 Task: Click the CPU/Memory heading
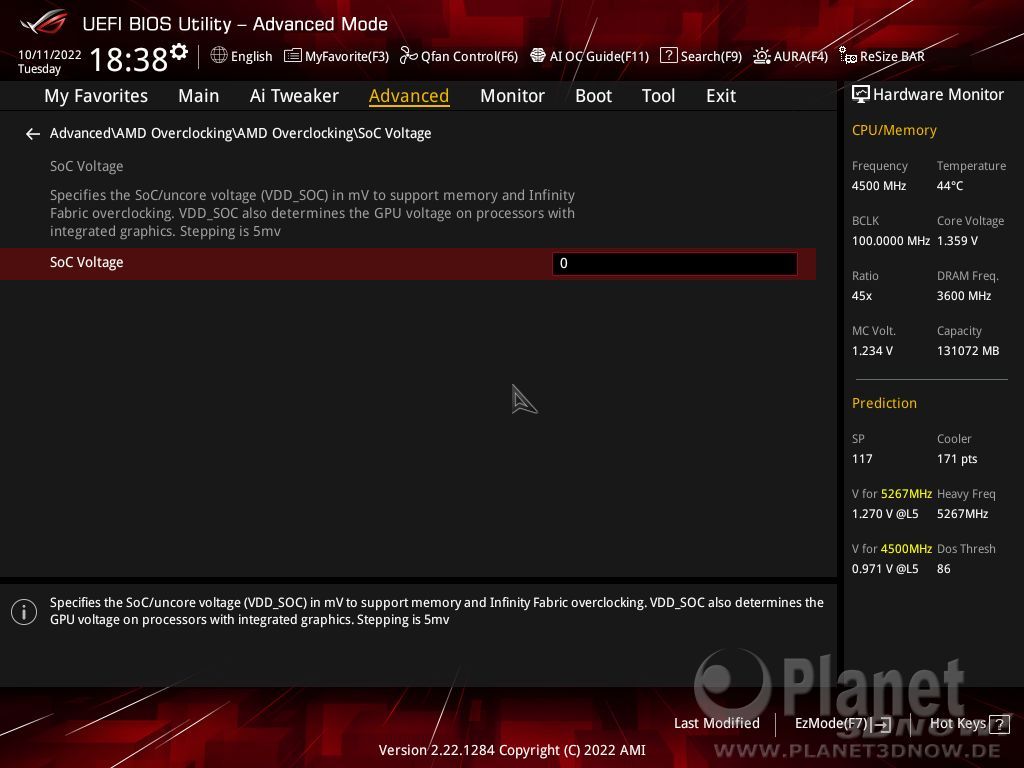(894, 131)
